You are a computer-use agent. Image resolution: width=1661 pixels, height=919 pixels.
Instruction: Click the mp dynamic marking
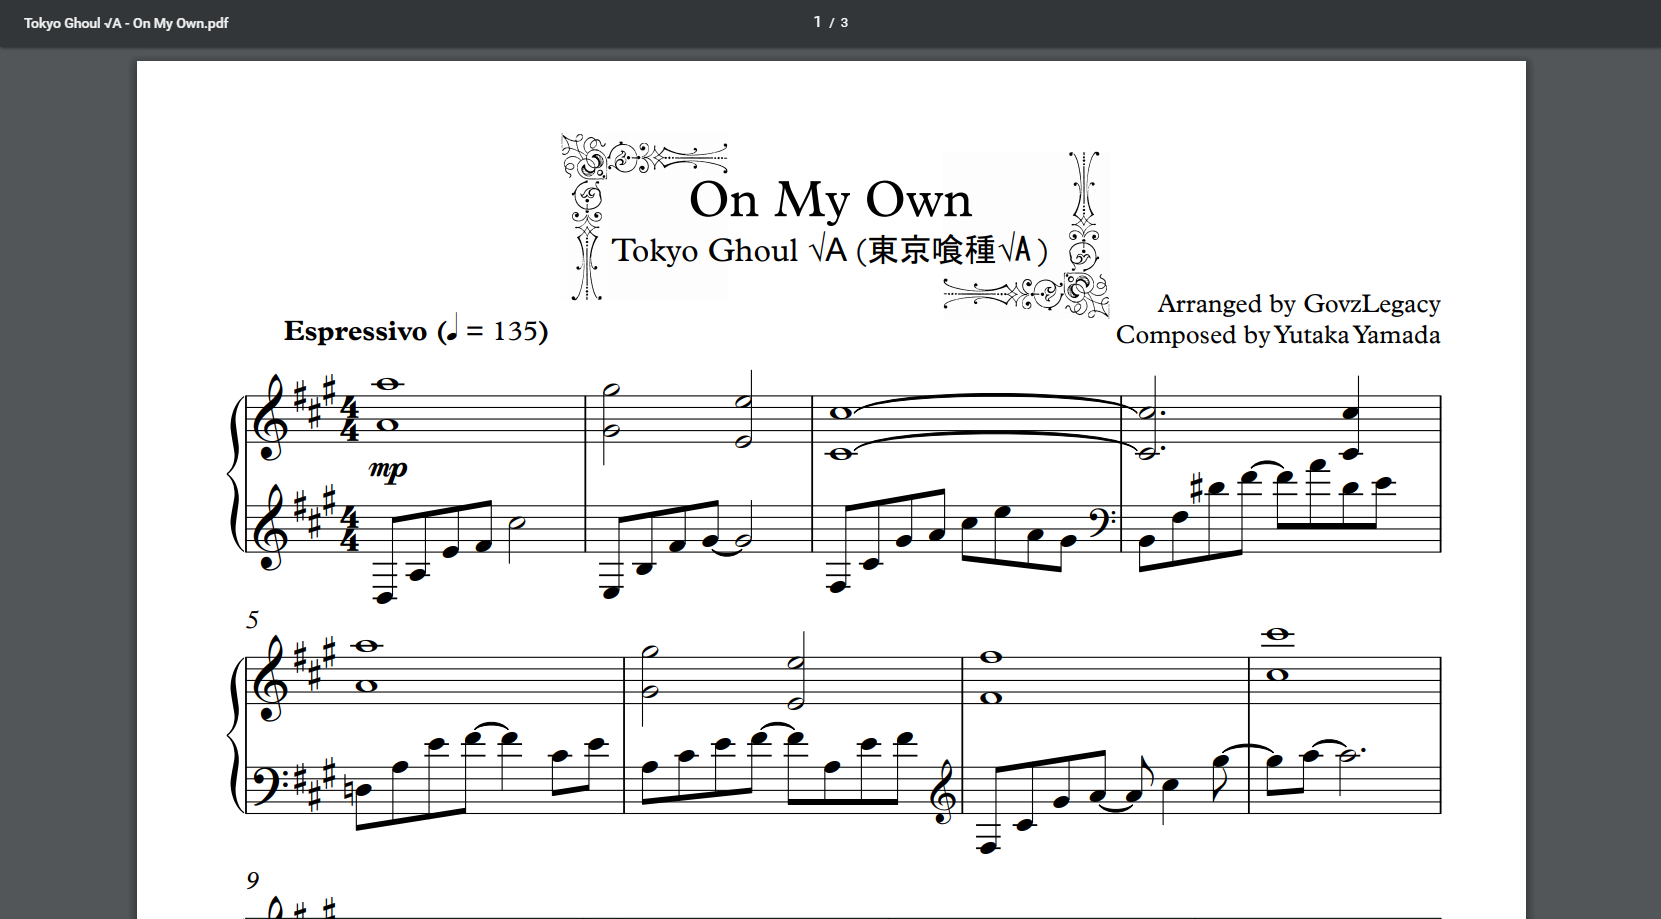[388, 468]
